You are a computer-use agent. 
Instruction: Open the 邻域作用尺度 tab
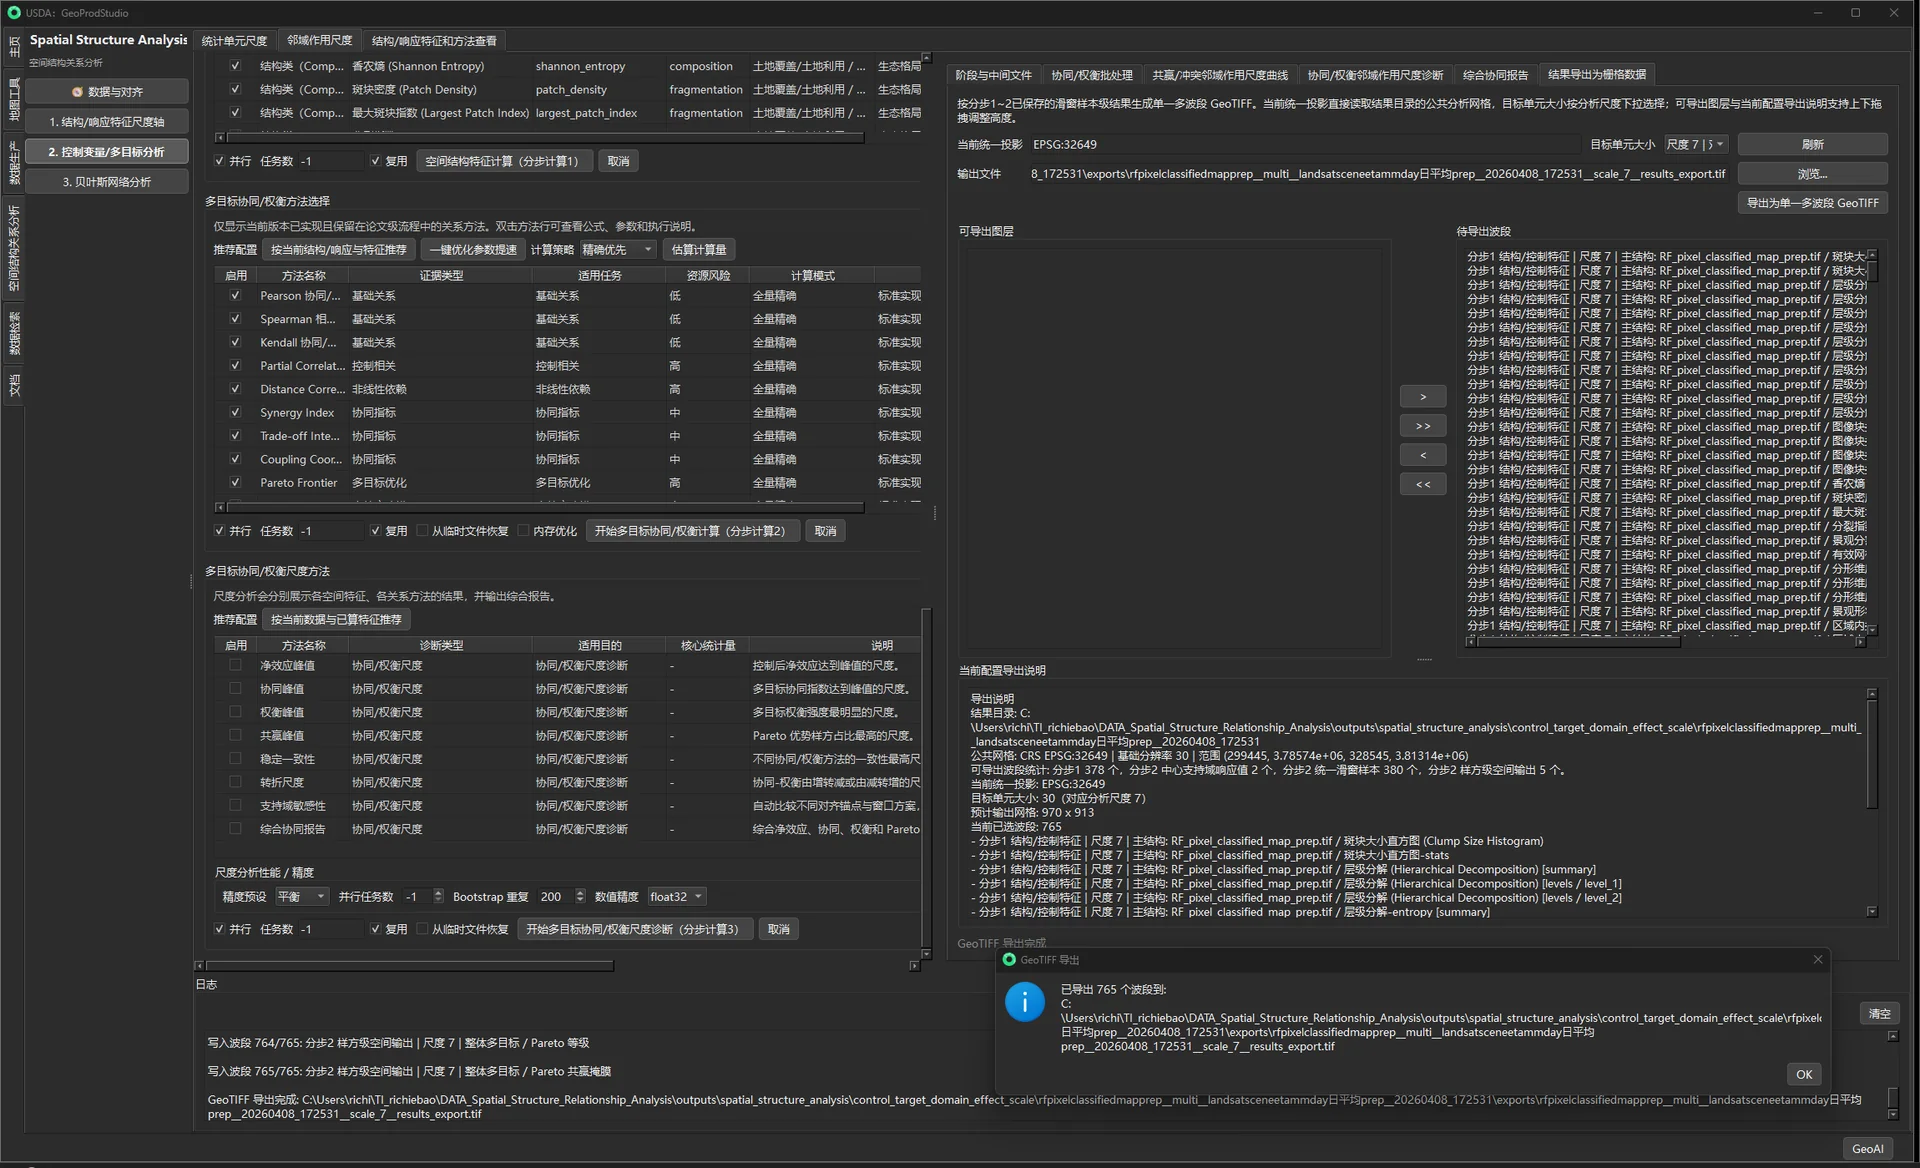[320, 41]
